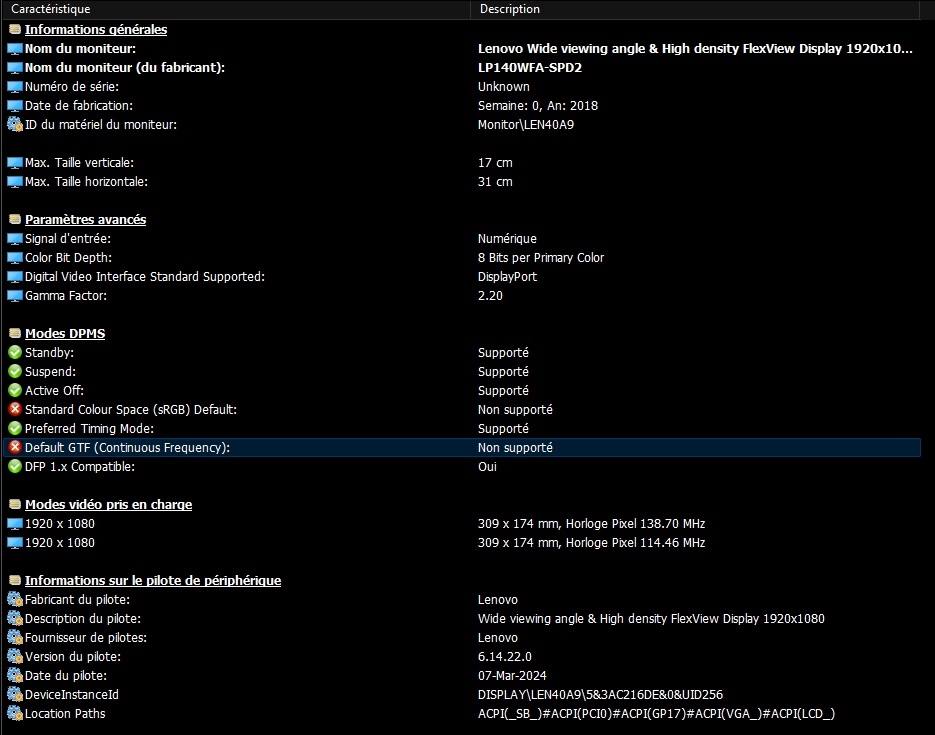Screen dimensions: 935x735
Task: Click the red X icon beside Default GTF (Continuous Frequency)
Action: [x=15, y=447]
